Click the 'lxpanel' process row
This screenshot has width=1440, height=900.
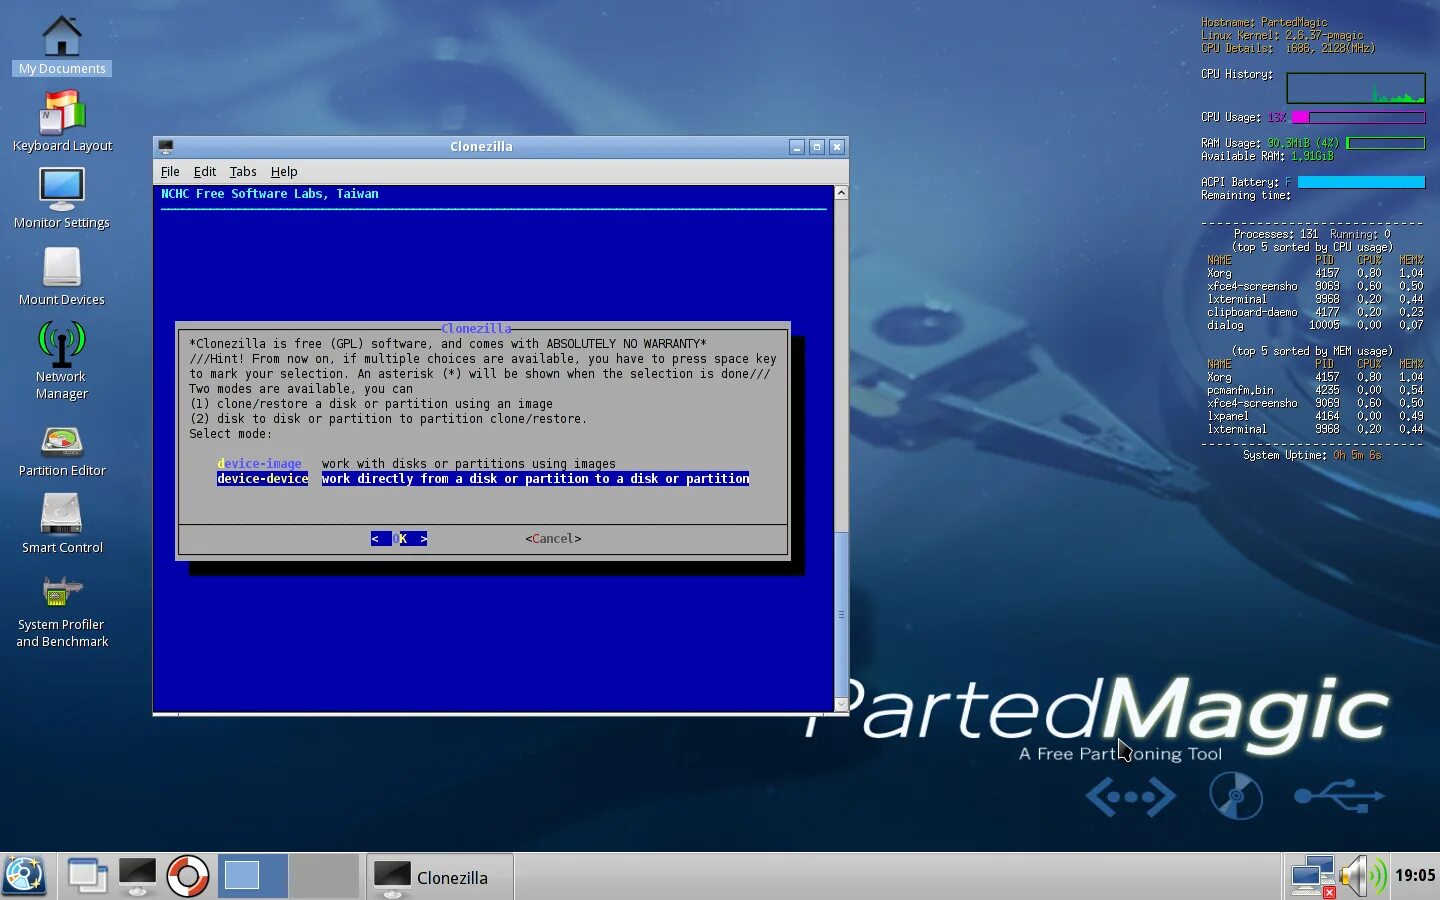tap(1314, 416)
